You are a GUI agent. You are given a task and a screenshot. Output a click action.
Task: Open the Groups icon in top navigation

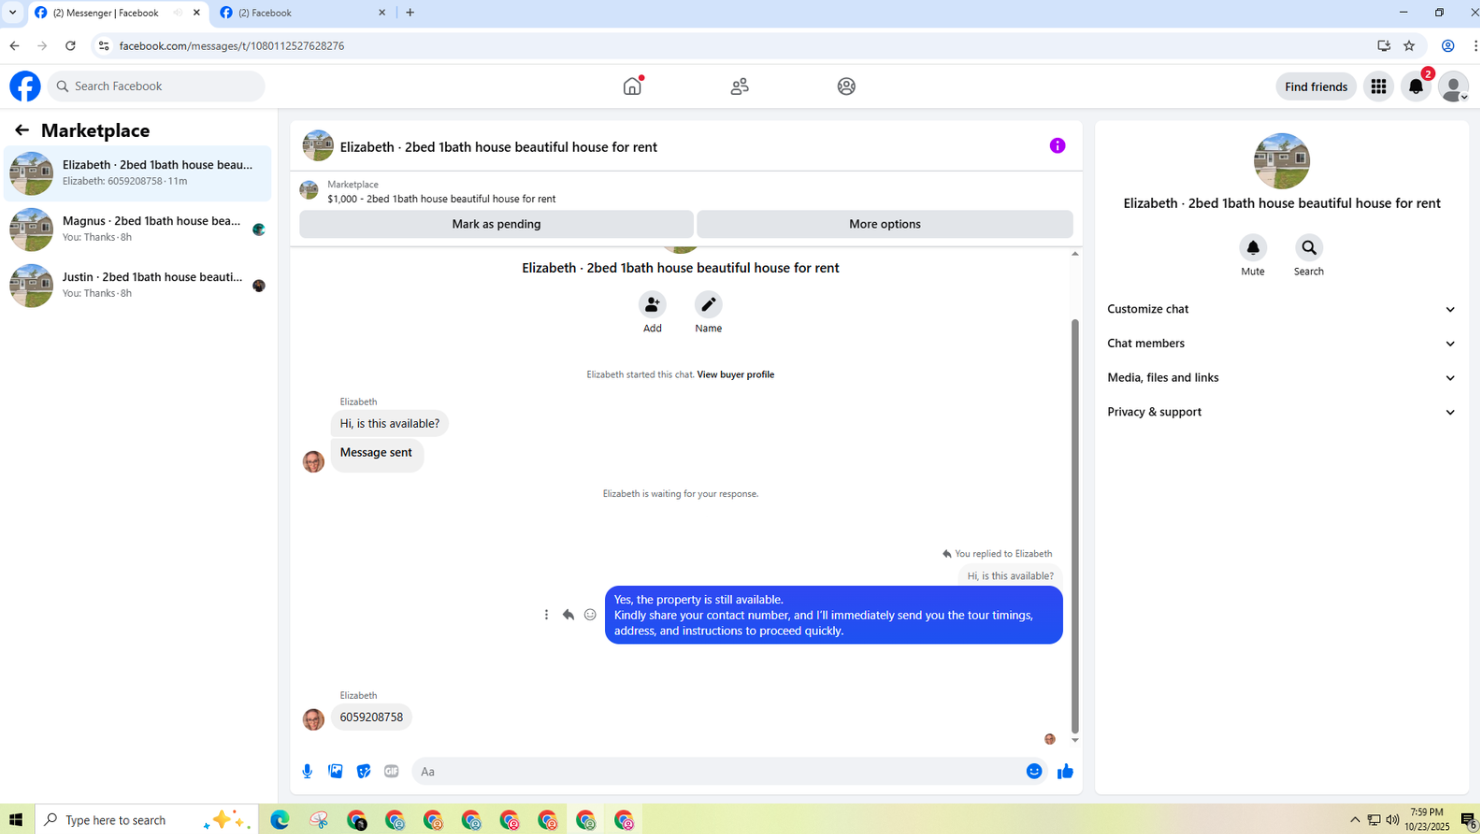(x=846, y=86)
